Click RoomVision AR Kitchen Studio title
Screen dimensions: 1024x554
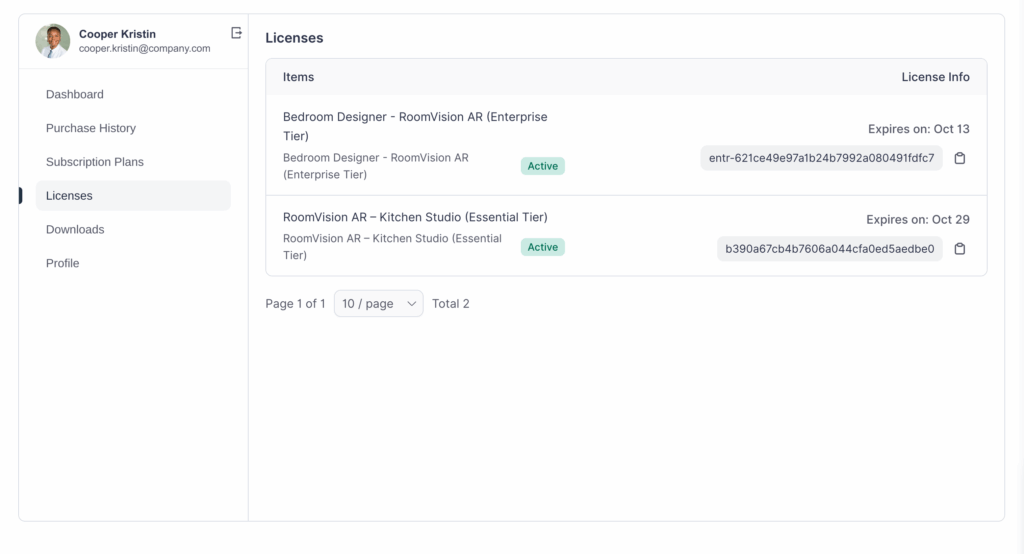pyautogui.click(x=415, y=217)
